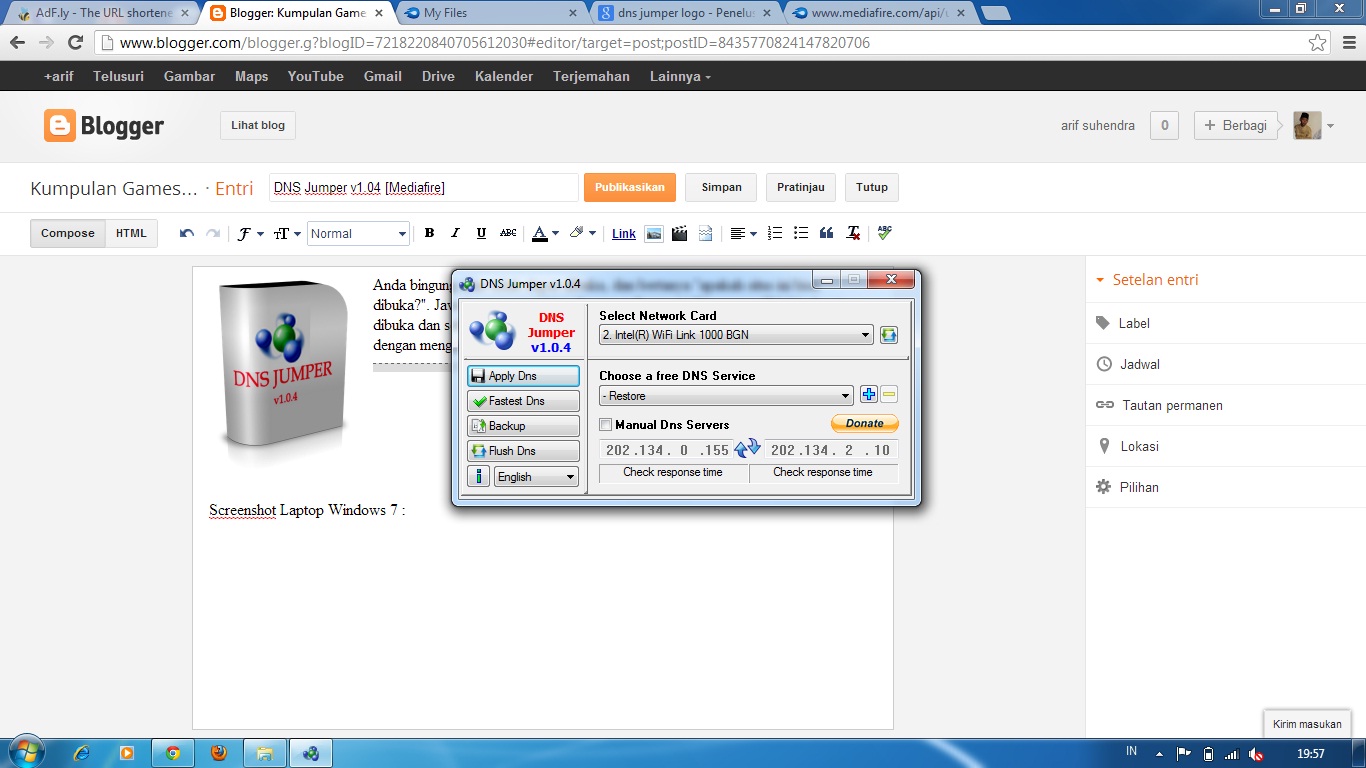Screen dimensions: 1366x768
Task: Remove DNS service with minus icon
Action: [x=889, y=395]
